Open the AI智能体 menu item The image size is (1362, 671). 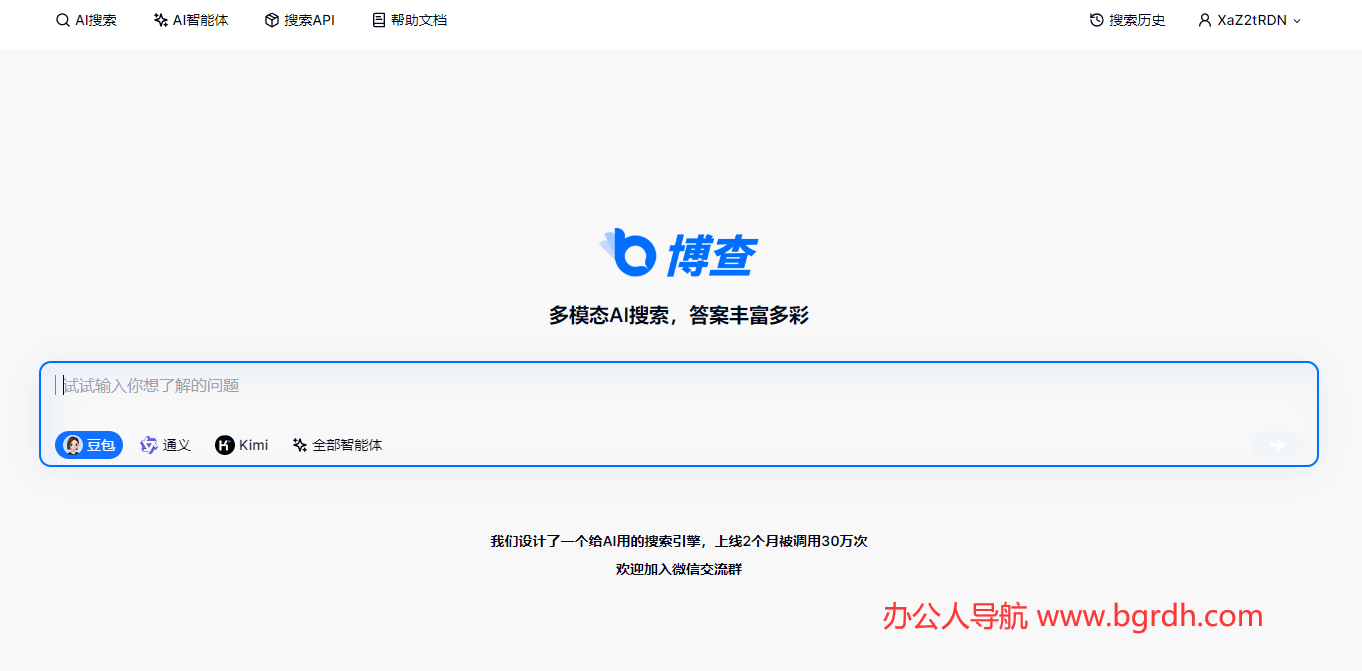[x=190, y=19]
